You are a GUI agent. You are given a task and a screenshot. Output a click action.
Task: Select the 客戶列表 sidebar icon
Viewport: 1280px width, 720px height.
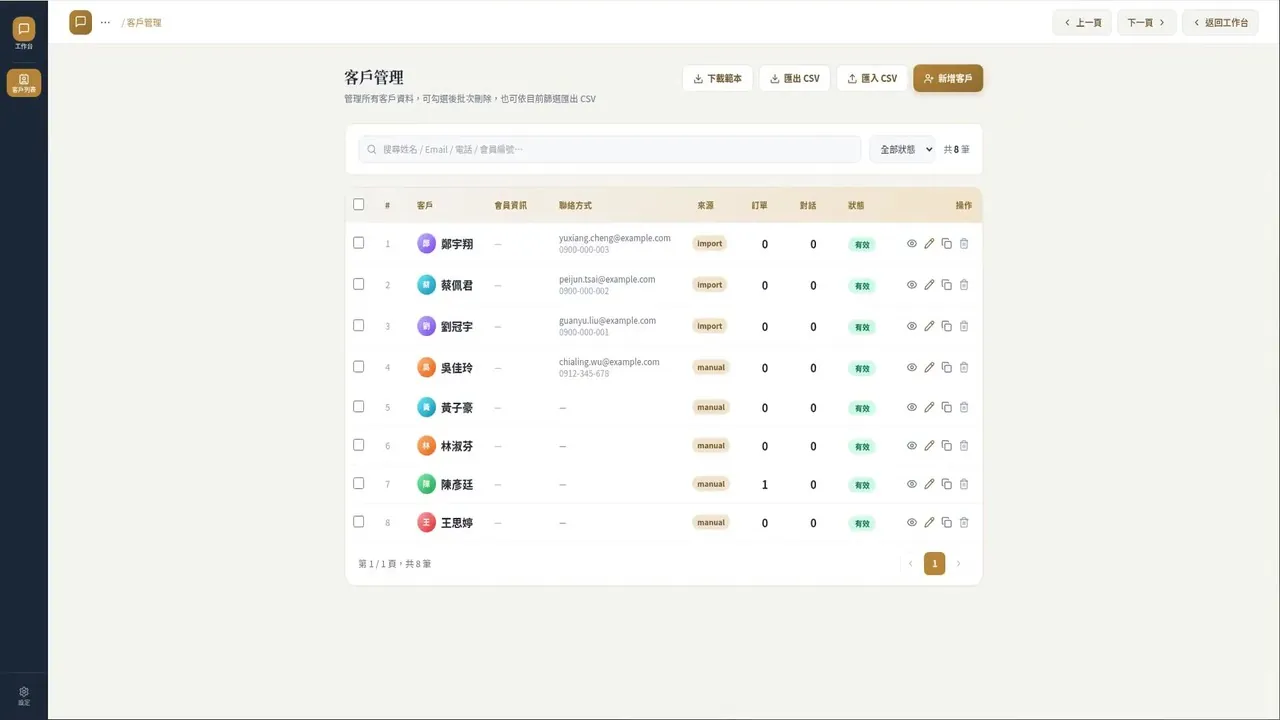pyautogui.click(x=24, y=83)
